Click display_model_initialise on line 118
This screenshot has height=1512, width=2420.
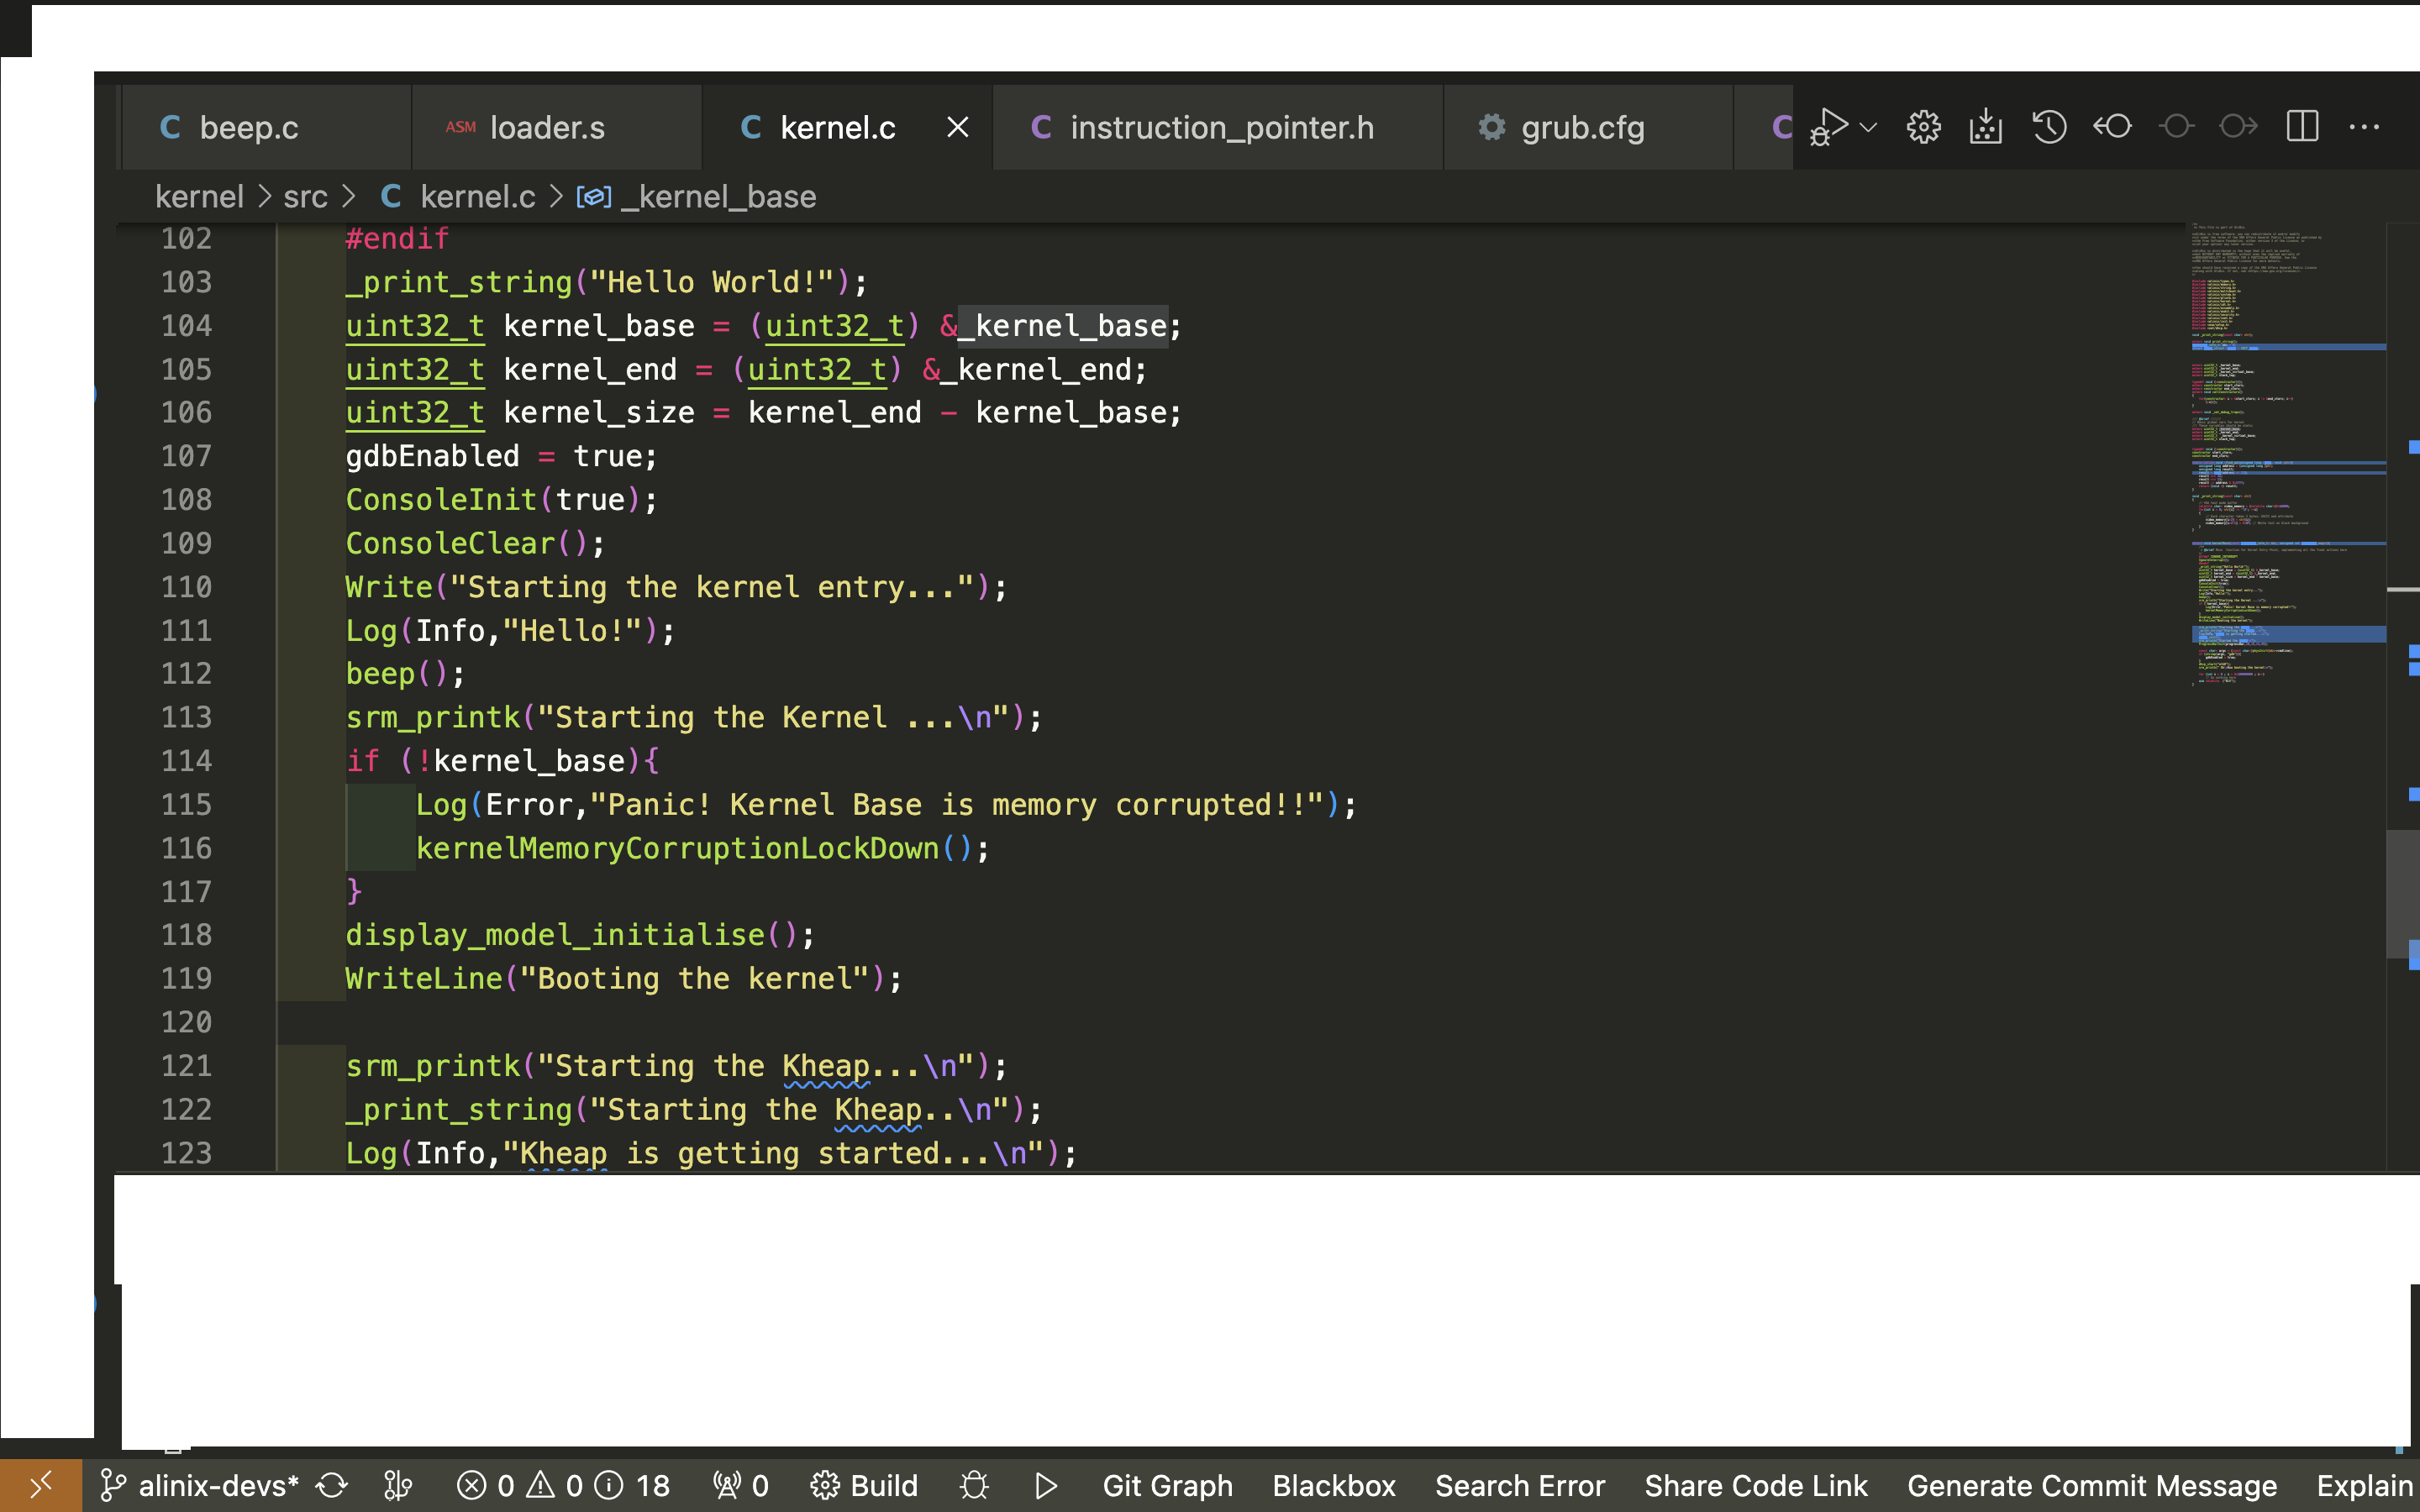tap(555, 935)
